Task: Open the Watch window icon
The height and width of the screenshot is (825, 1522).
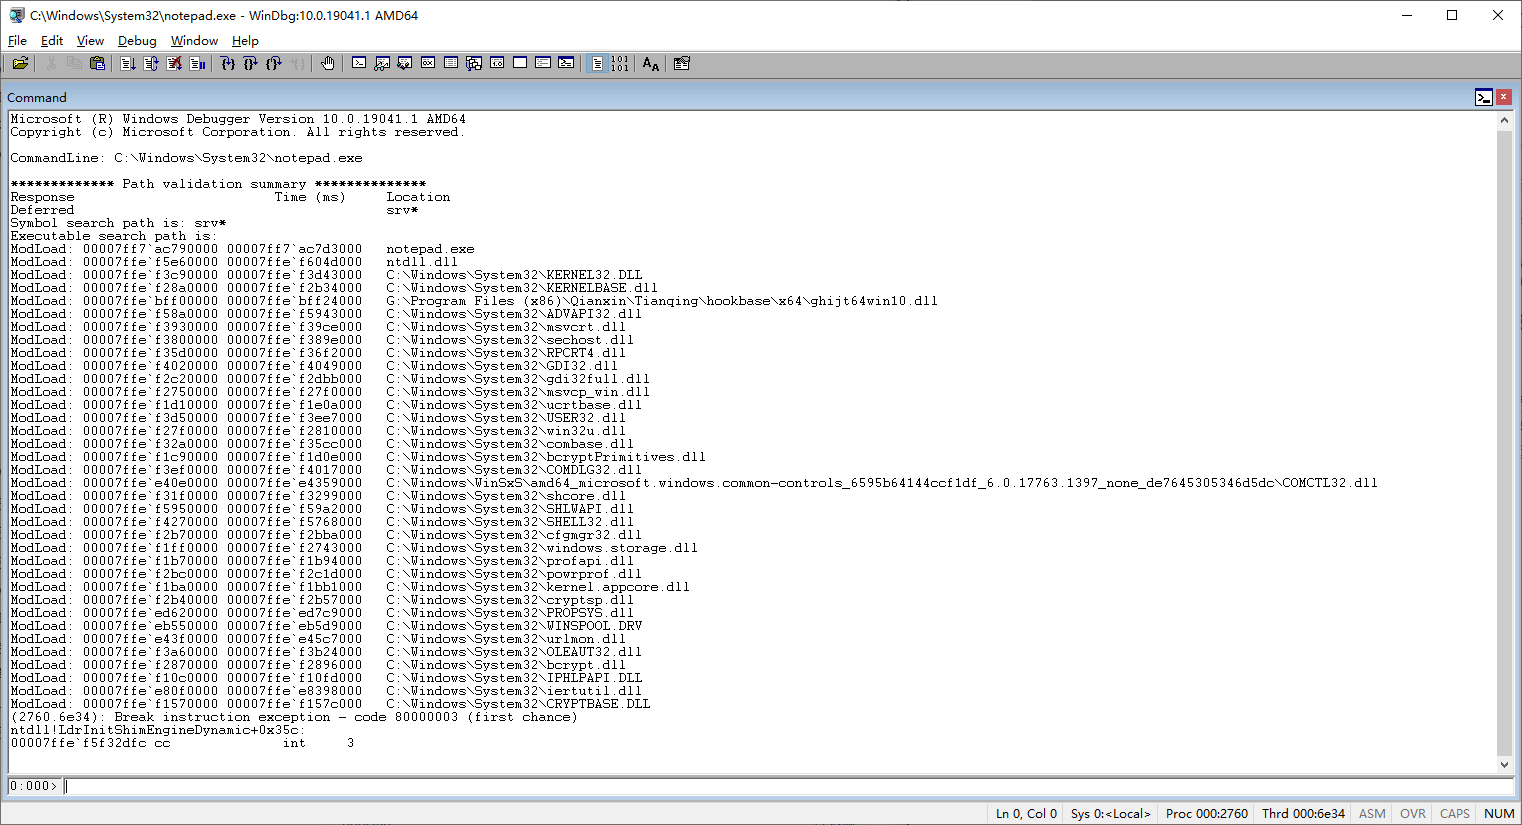Action: pyautogui.click(x=381, y=63)
